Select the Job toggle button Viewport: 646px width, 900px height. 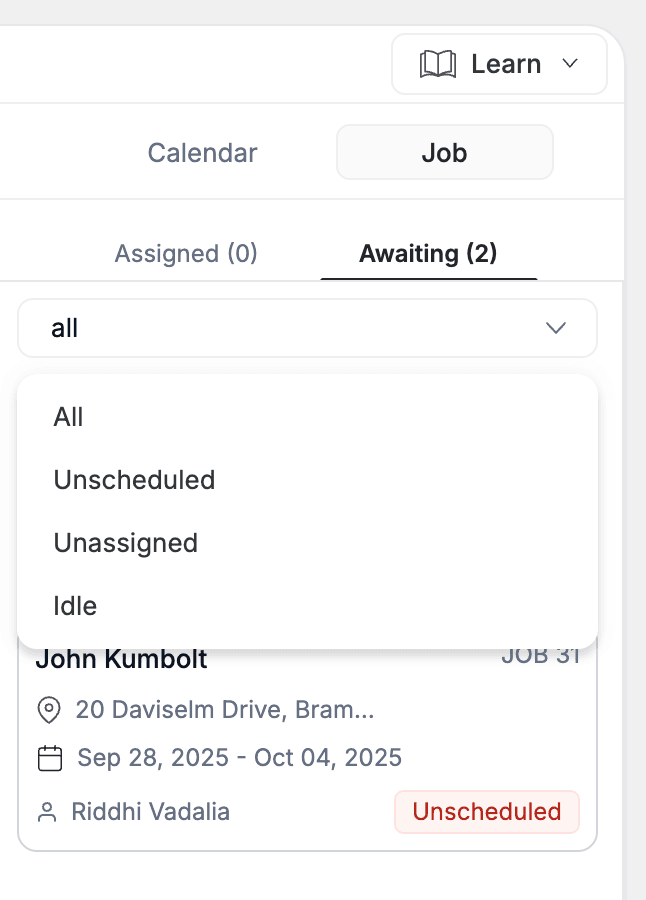(x=444, y=152)
